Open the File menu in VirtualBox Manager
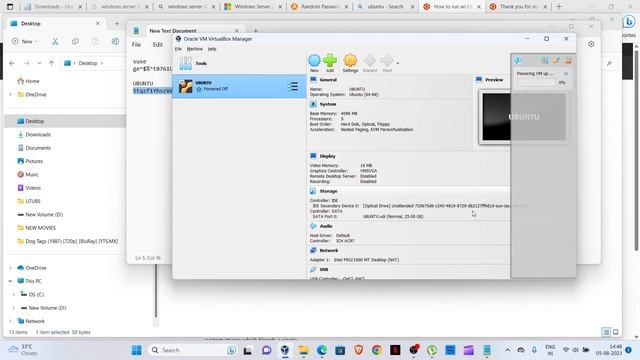 (x=178, y=49)
